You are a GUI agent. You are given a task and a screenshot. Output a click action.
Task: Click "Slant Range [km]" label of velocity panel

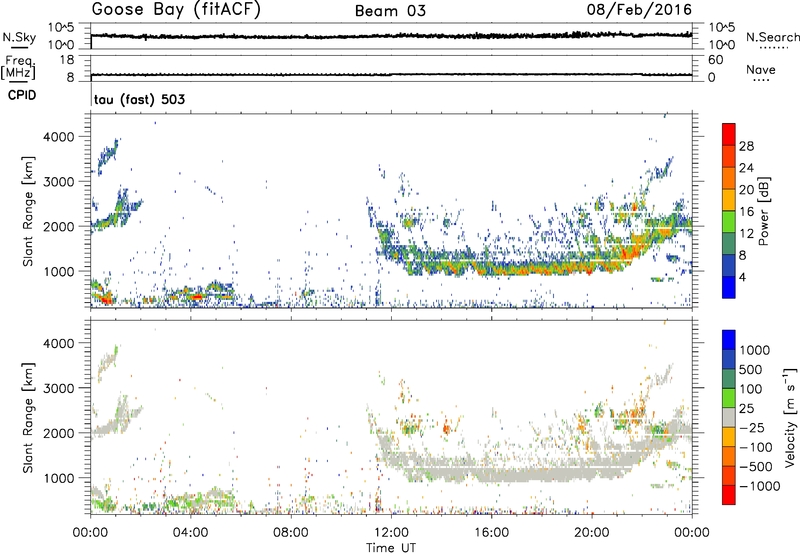pyautogui.click(x=28, y=417)
